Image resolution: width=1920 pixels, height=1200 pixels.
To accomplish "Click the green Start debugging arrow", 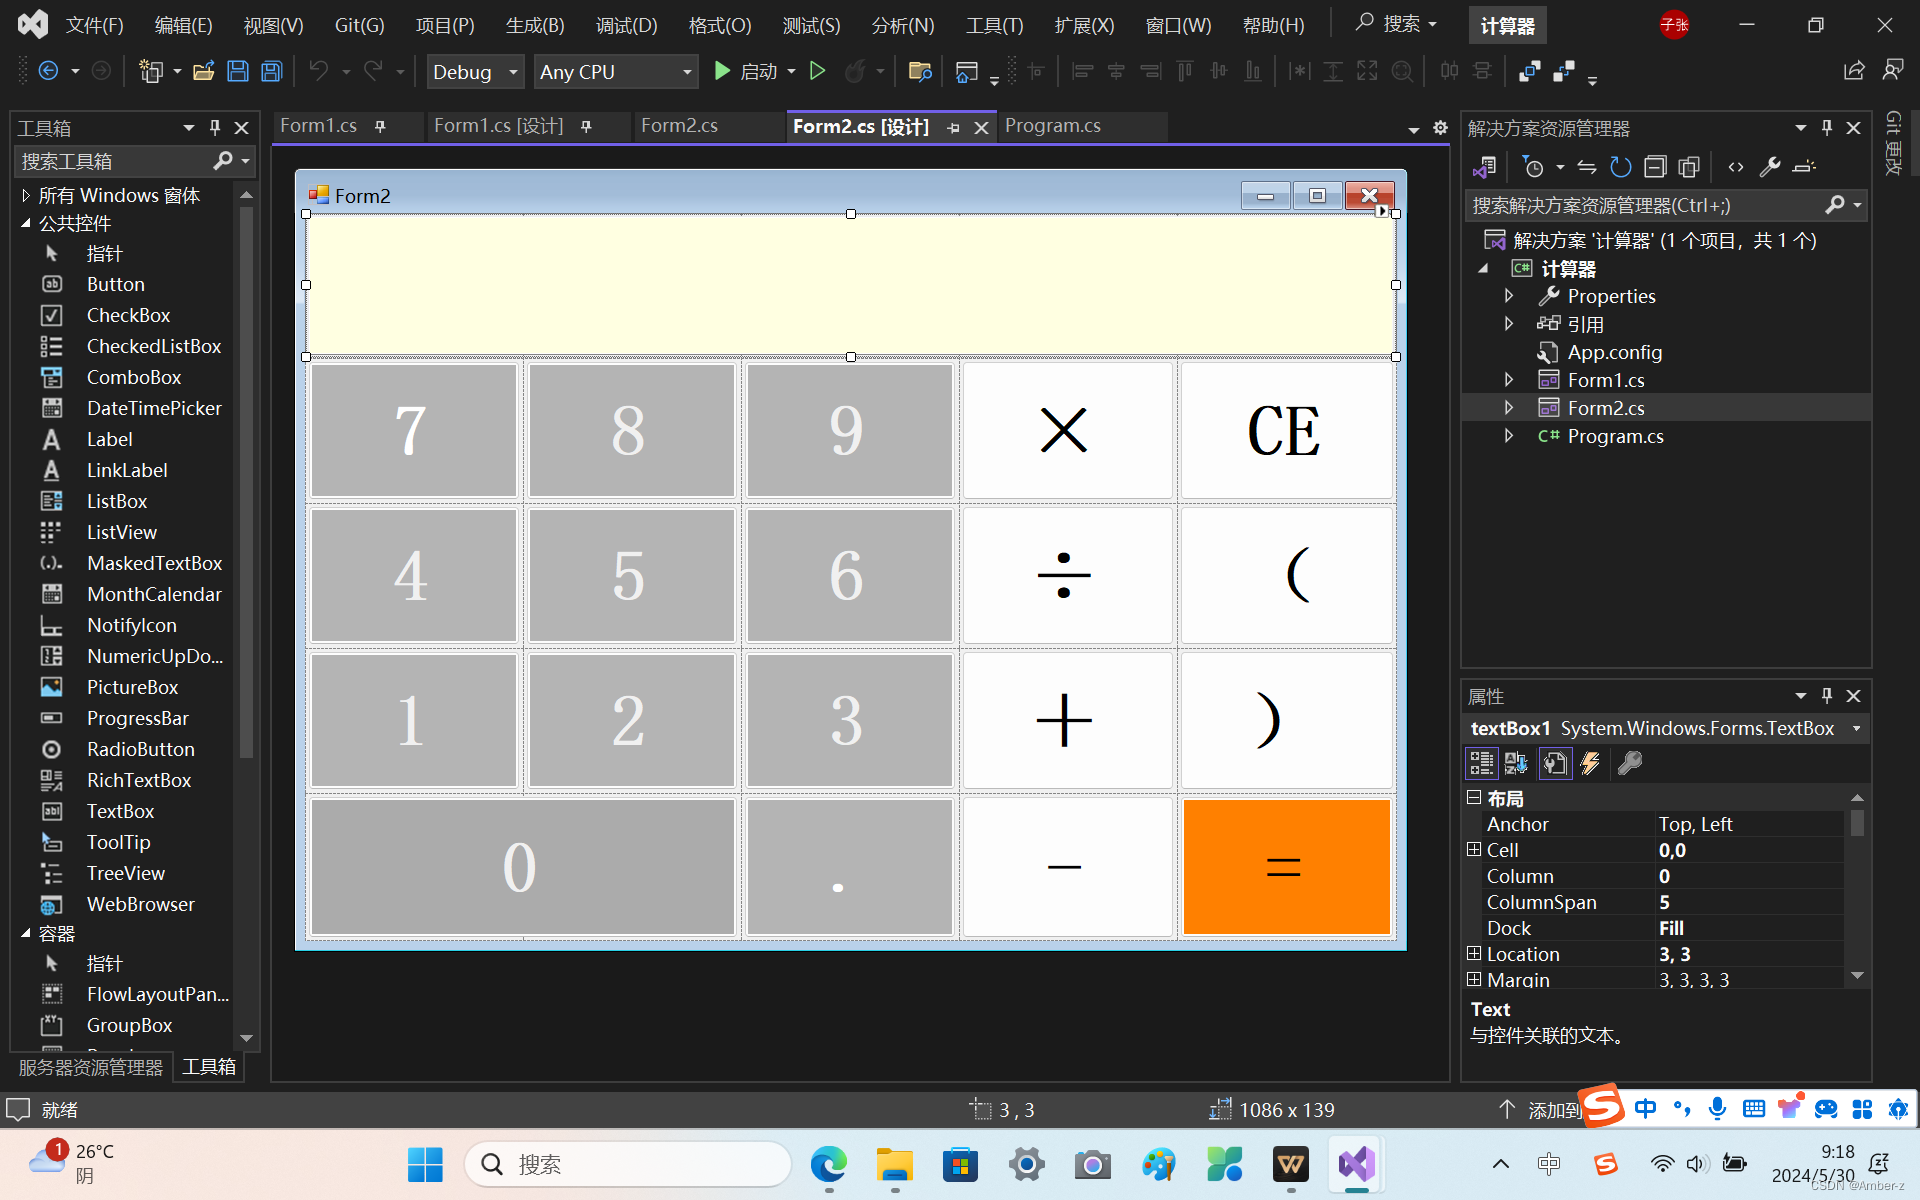I will point(722,71).
